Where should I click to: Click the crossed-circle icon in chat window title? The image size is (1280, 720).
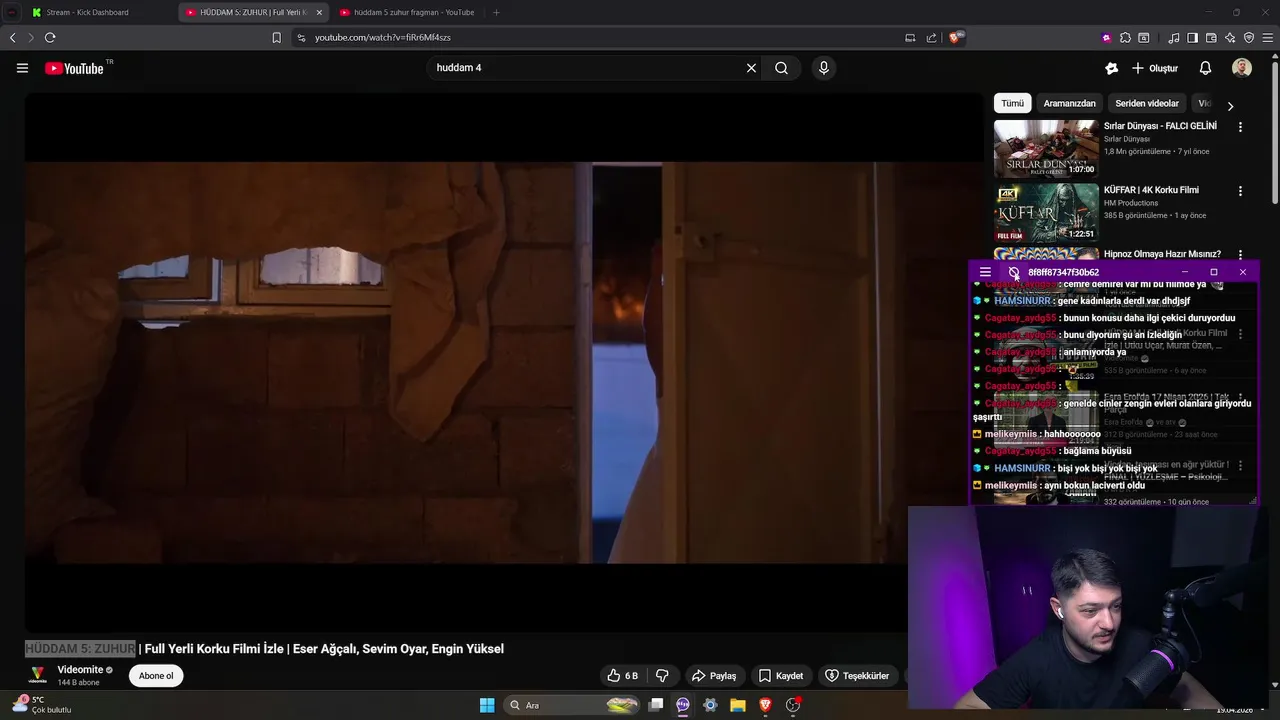[1014, 272]
